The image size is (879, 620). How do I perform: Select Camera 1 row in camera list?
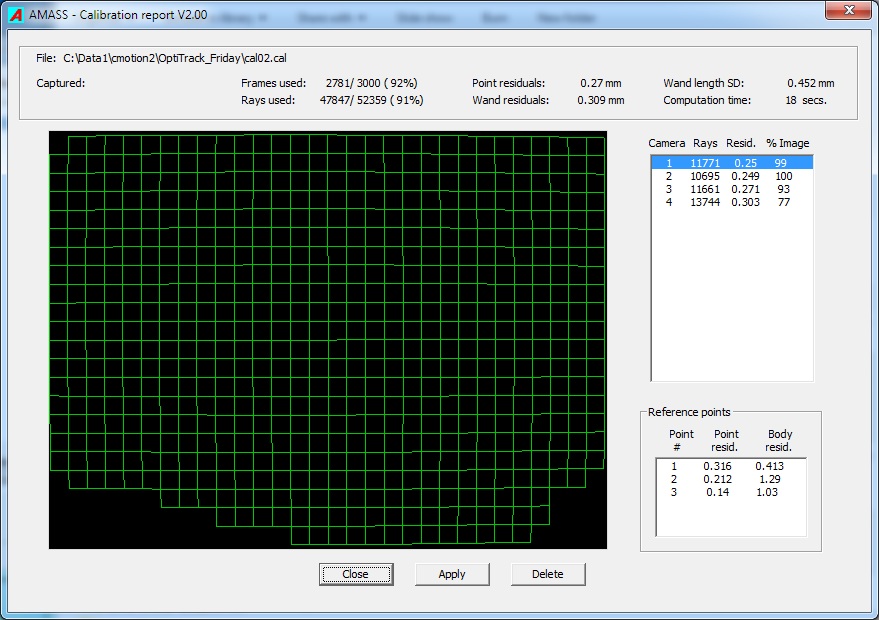(x=731, y=162)
